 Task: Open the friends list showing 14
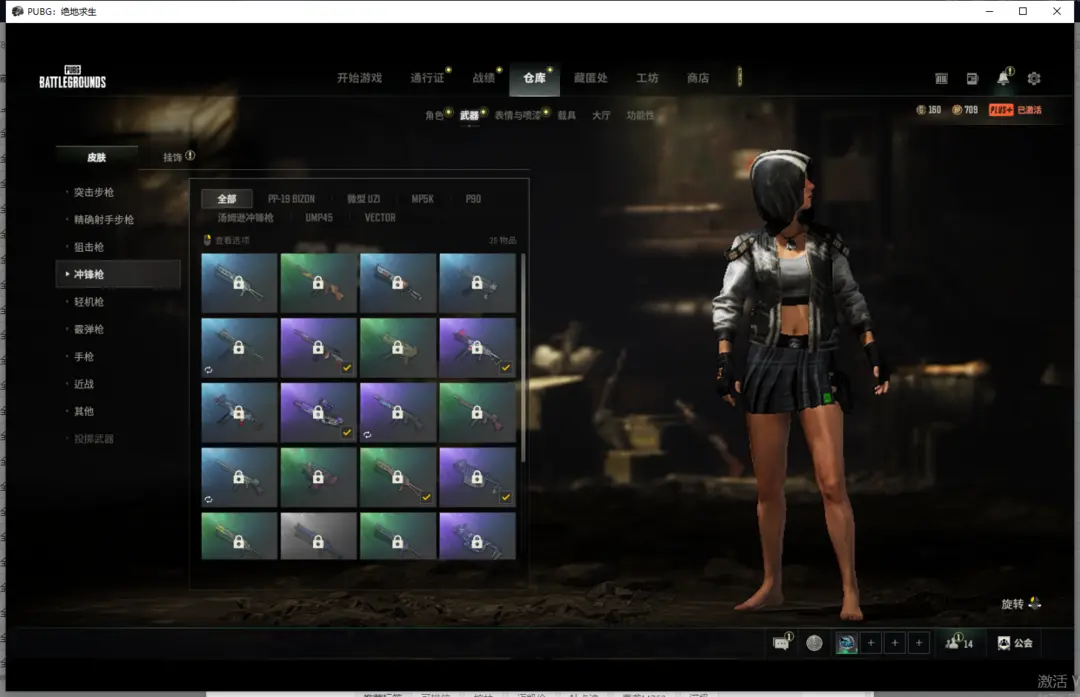959,643
